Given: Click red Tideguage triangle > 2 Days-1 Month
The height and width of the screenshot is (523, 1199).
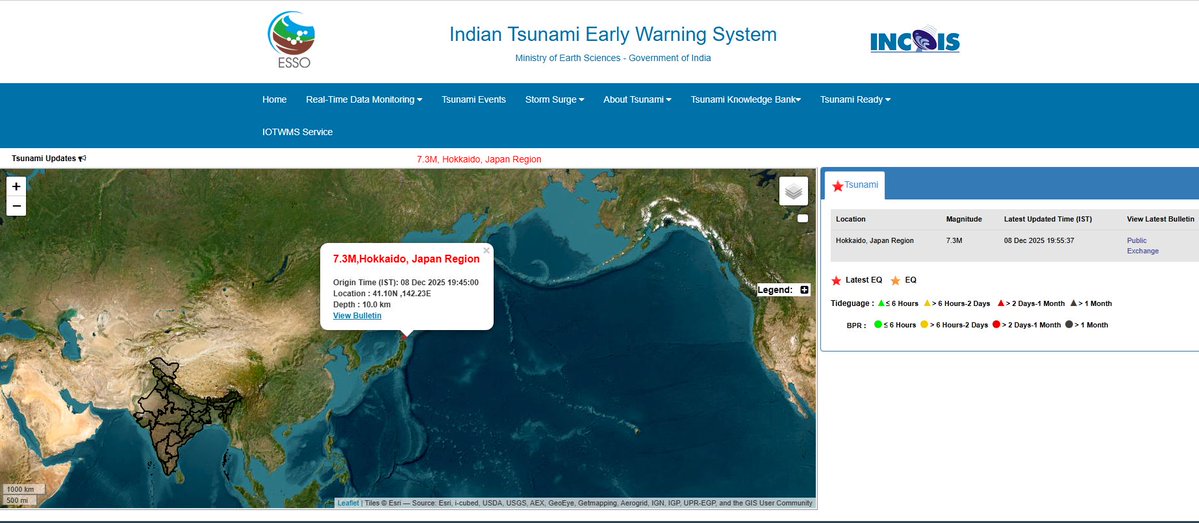Looking at the screenshot, I should (1000, 303).
